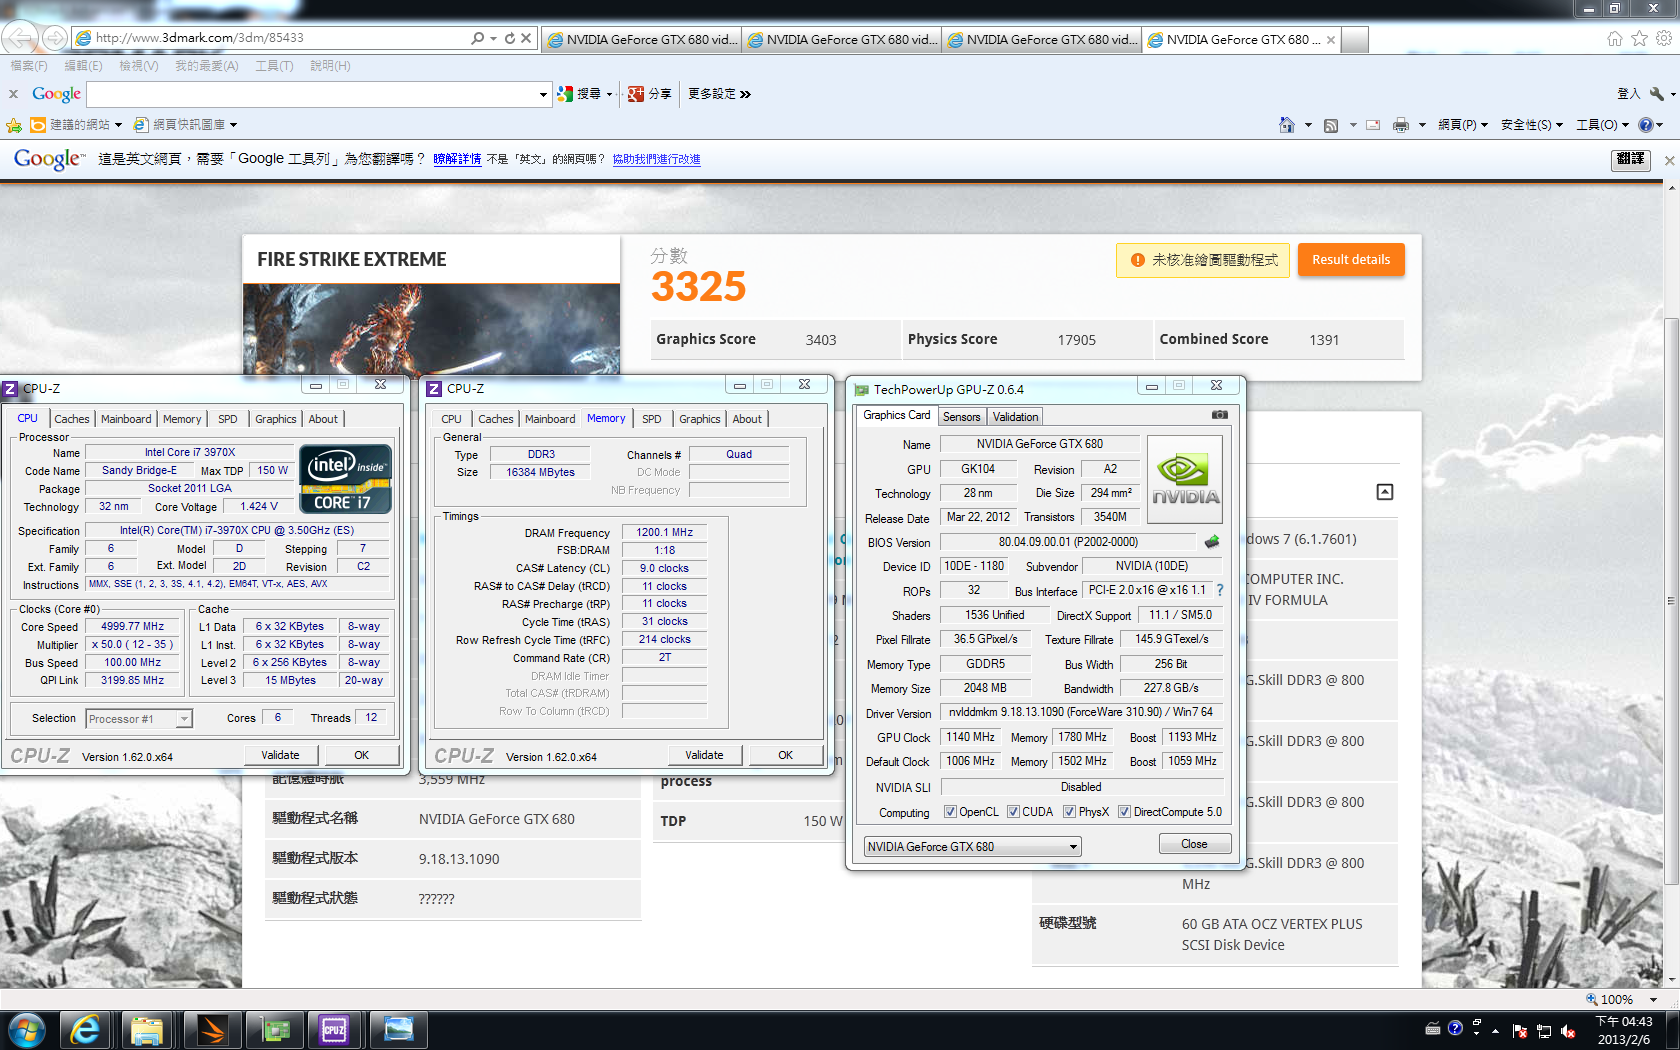This screenshot has width=1680, height=1050.
Task: Open the safety menu dropdown in command bar
Action: click(1531, 125)
